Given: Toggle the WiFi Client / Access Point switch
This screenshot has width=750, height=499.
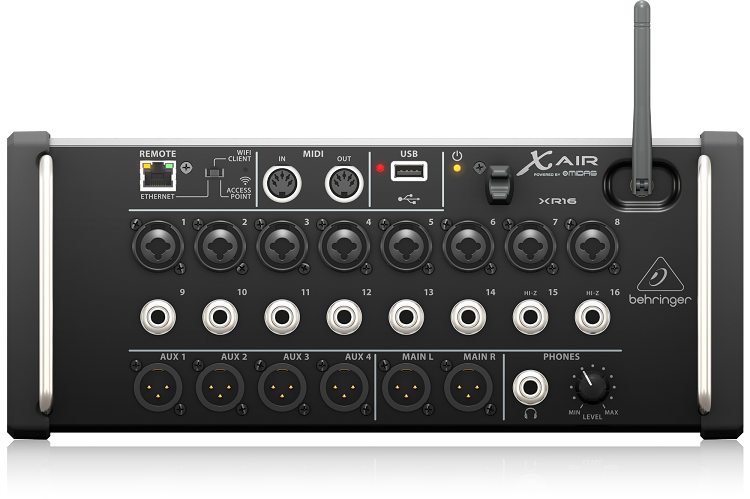Looking at the screenshot, I should click(x=211, y=178).
